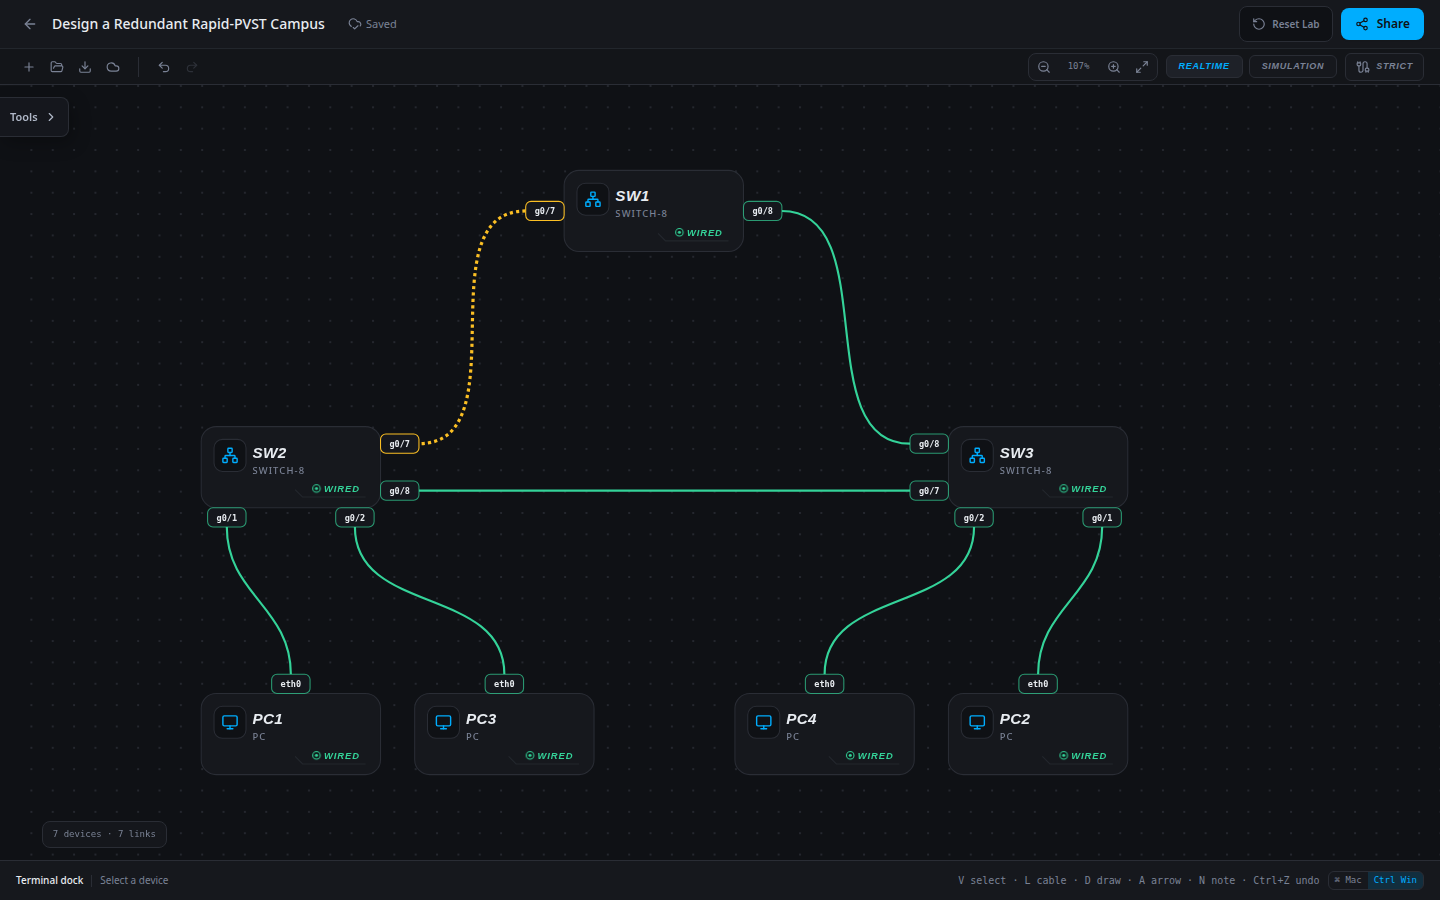Click the PC3 device name label
The height and width of the screenshot is (900, 1440).
pos(481,719)
